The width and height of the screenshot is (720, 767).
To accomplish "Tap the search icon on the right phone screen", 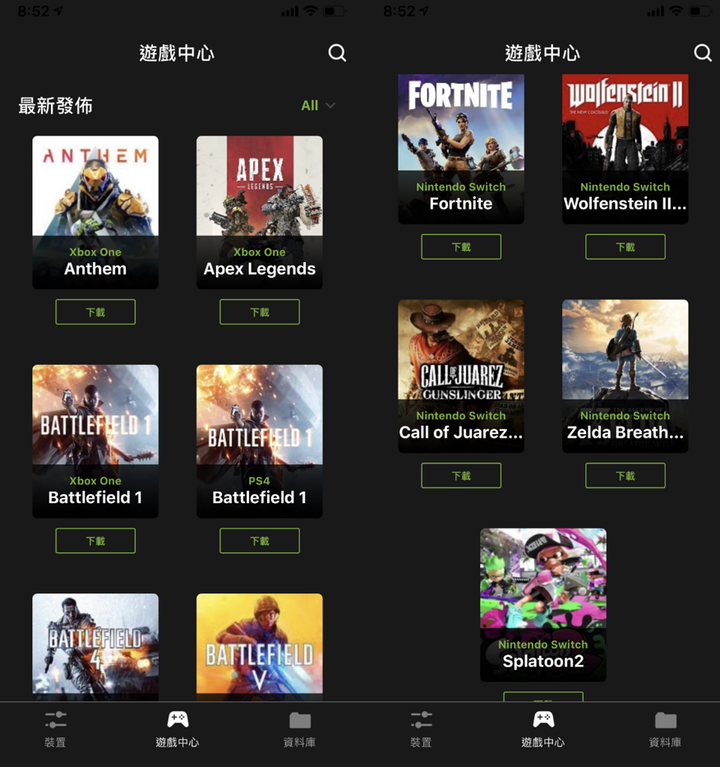I will tap(703, 53).
